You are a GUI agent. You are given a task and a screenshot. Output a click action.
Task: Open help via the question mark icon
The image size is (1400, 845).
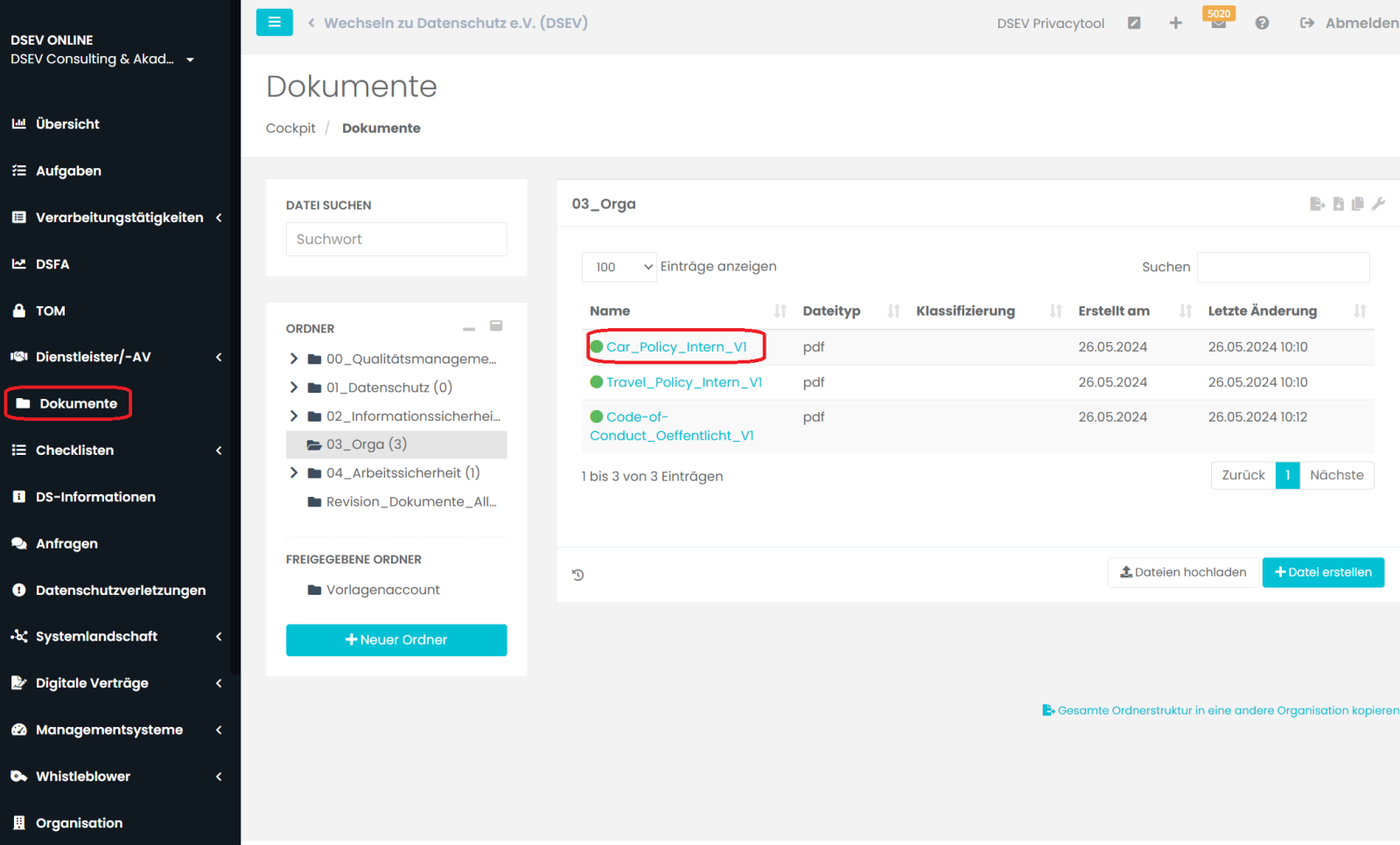point(1262,23)
